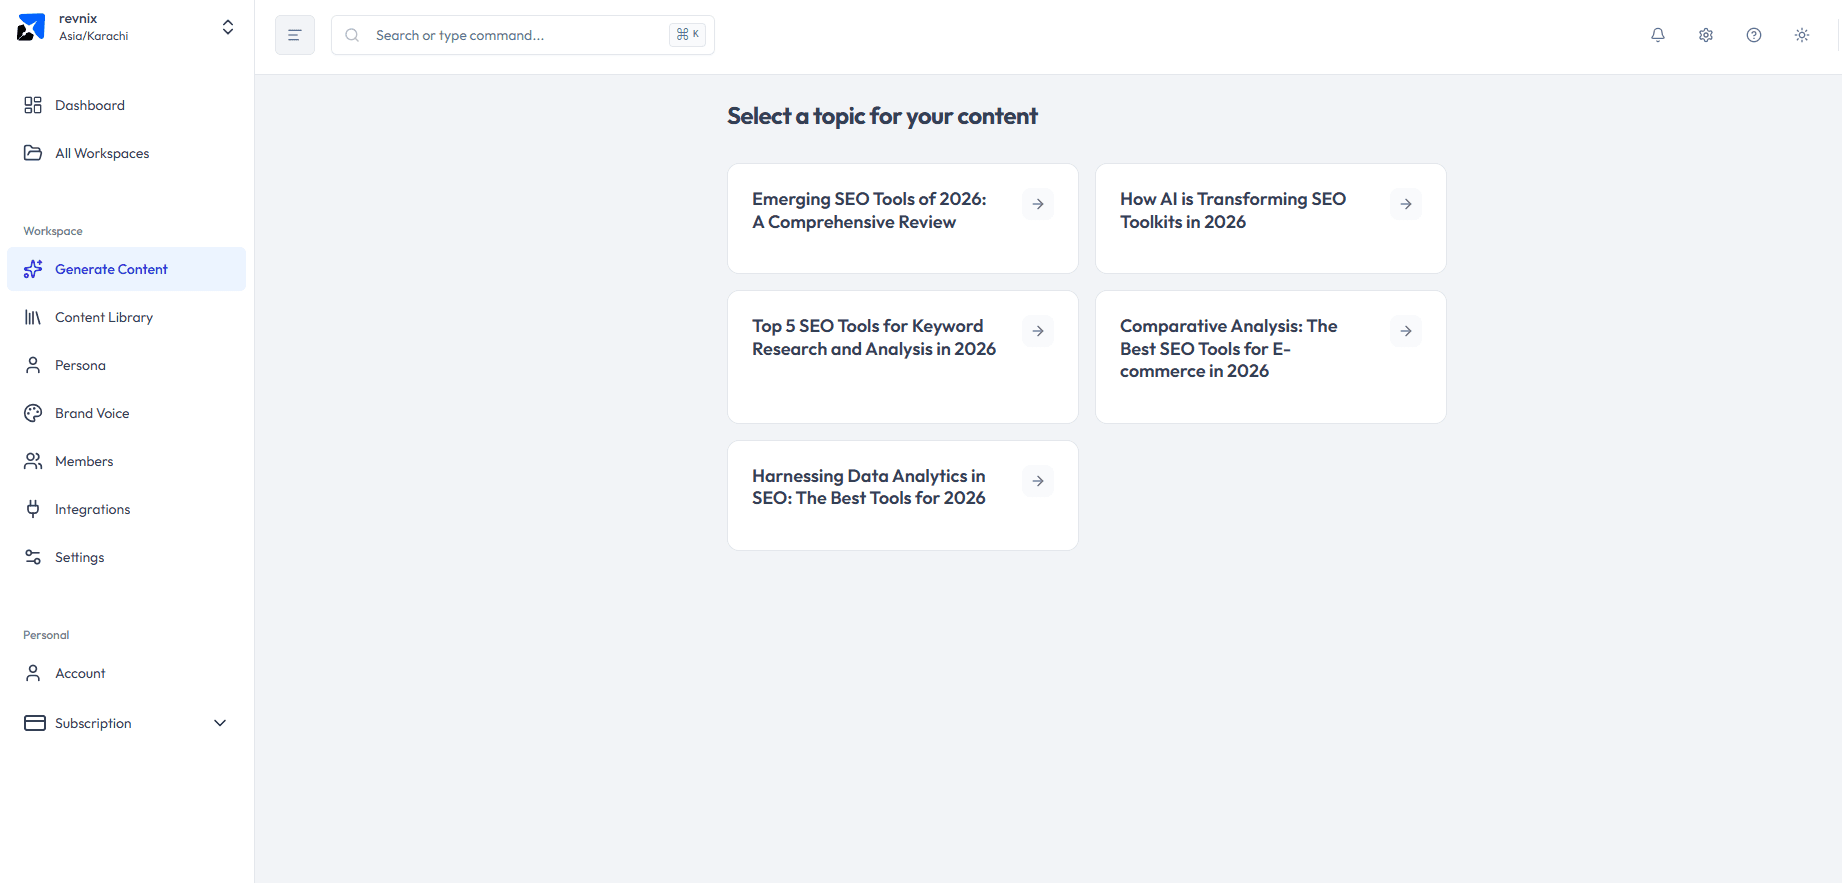Click the All Workspaces folder icon
Viewport: 1842px width, 883px height.
(33, 153)
